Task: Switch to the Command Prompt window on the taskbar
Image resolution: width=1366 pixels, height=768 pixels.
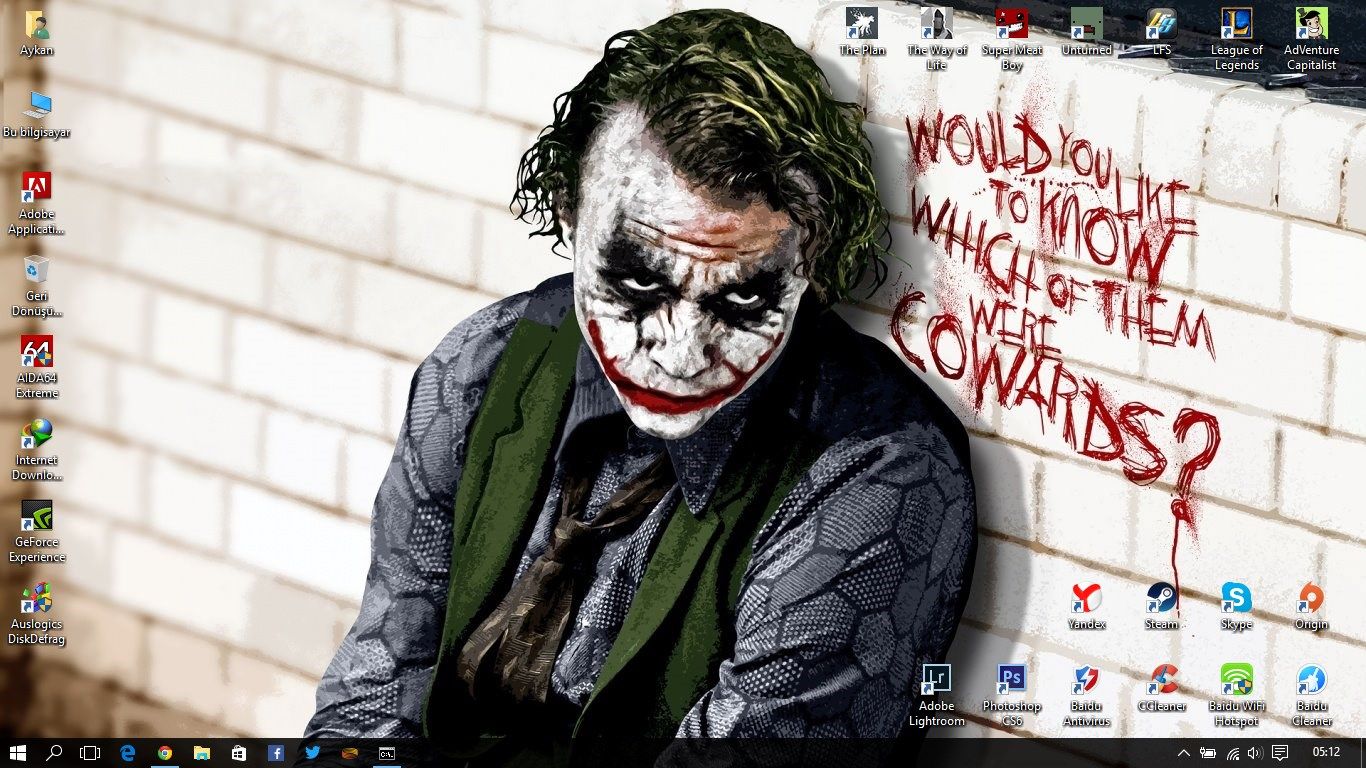Action: (x=386, y=753)
